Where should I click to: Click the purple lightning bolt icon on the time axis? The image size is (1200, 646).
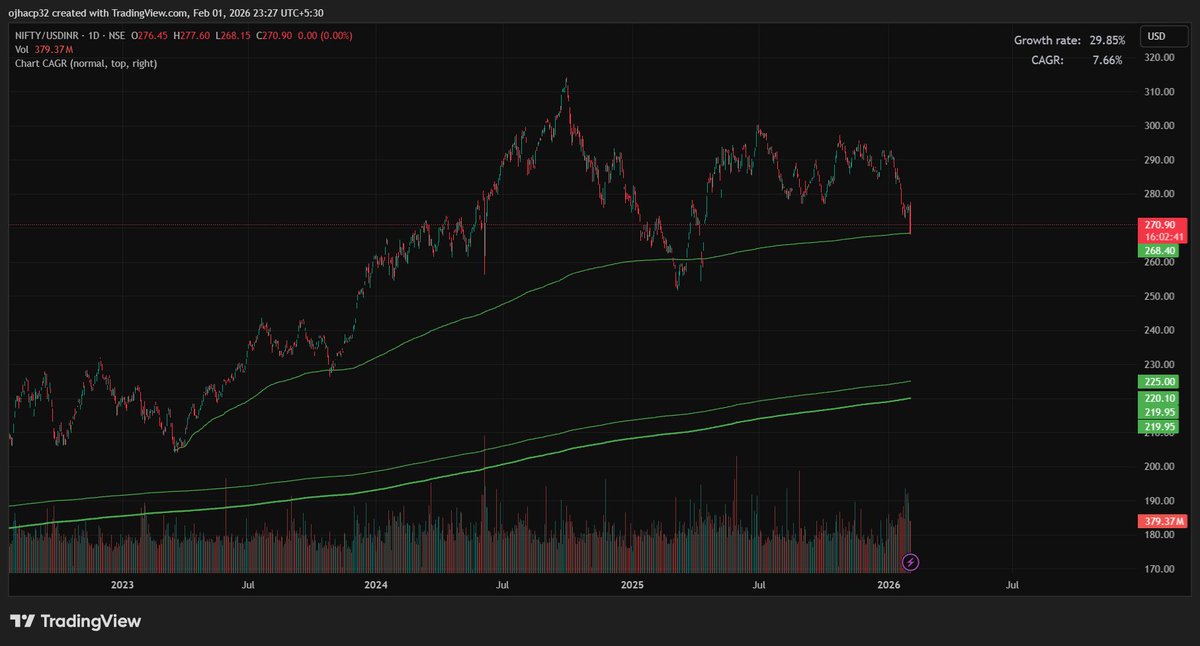[910, 562]
